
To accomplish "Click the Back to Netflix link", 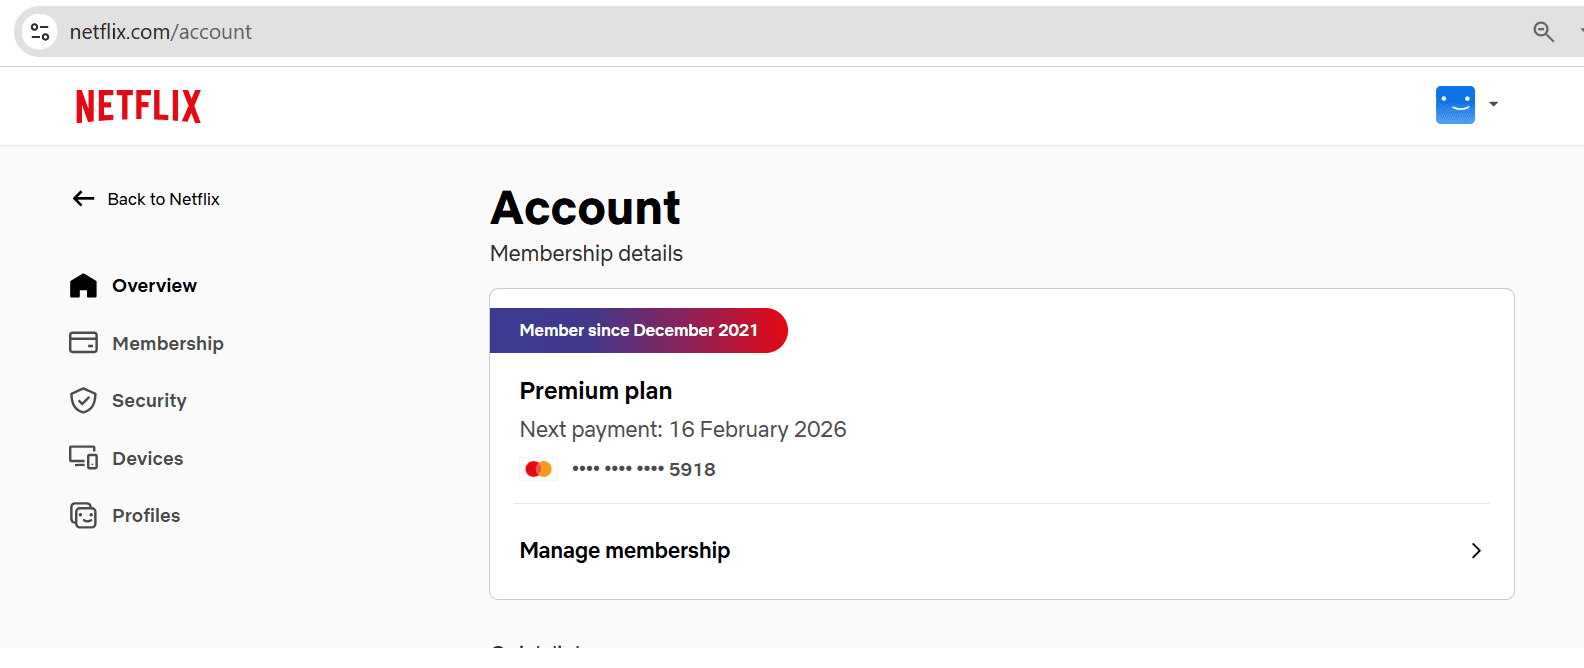I will point(163,198).
